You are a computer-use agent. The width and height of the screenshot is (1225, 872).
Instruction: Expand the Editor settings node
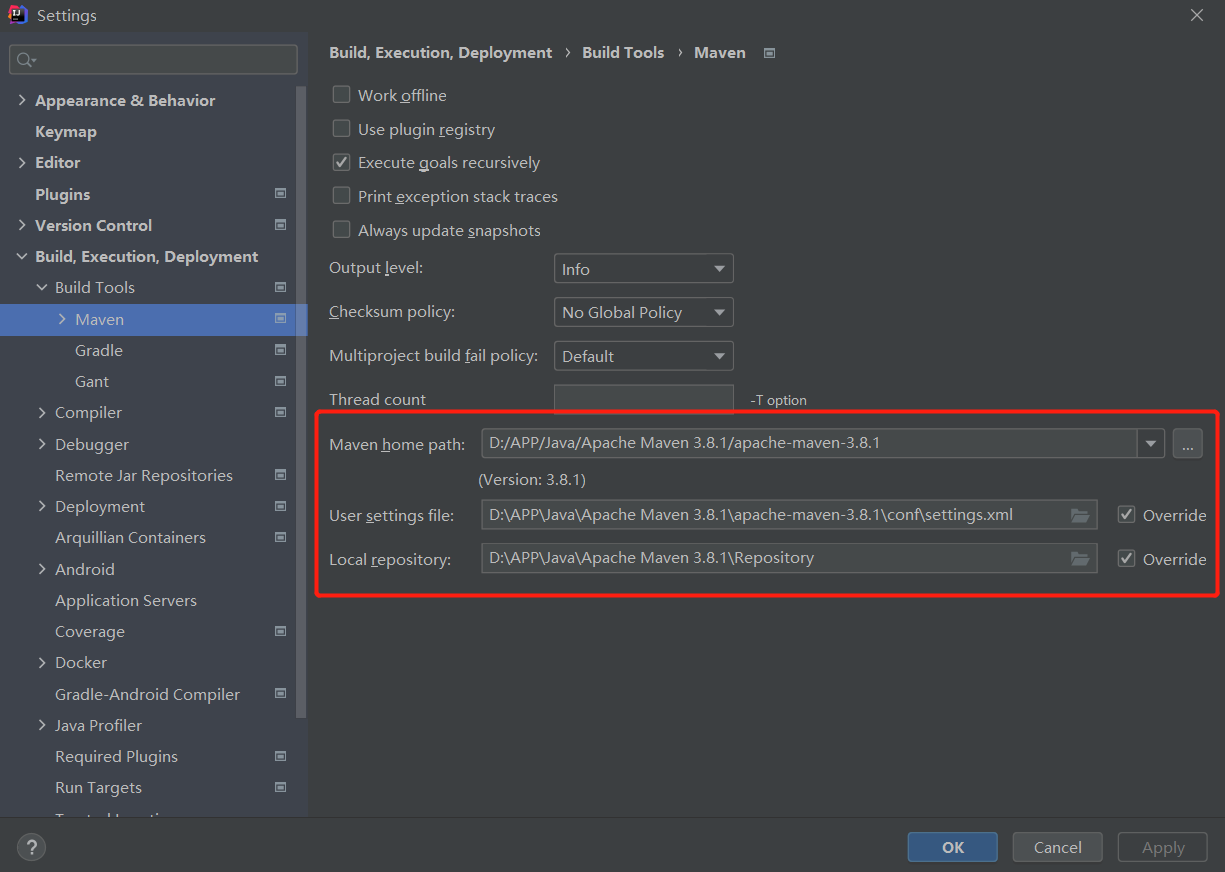pyautogui.click(x=22, y=162)
